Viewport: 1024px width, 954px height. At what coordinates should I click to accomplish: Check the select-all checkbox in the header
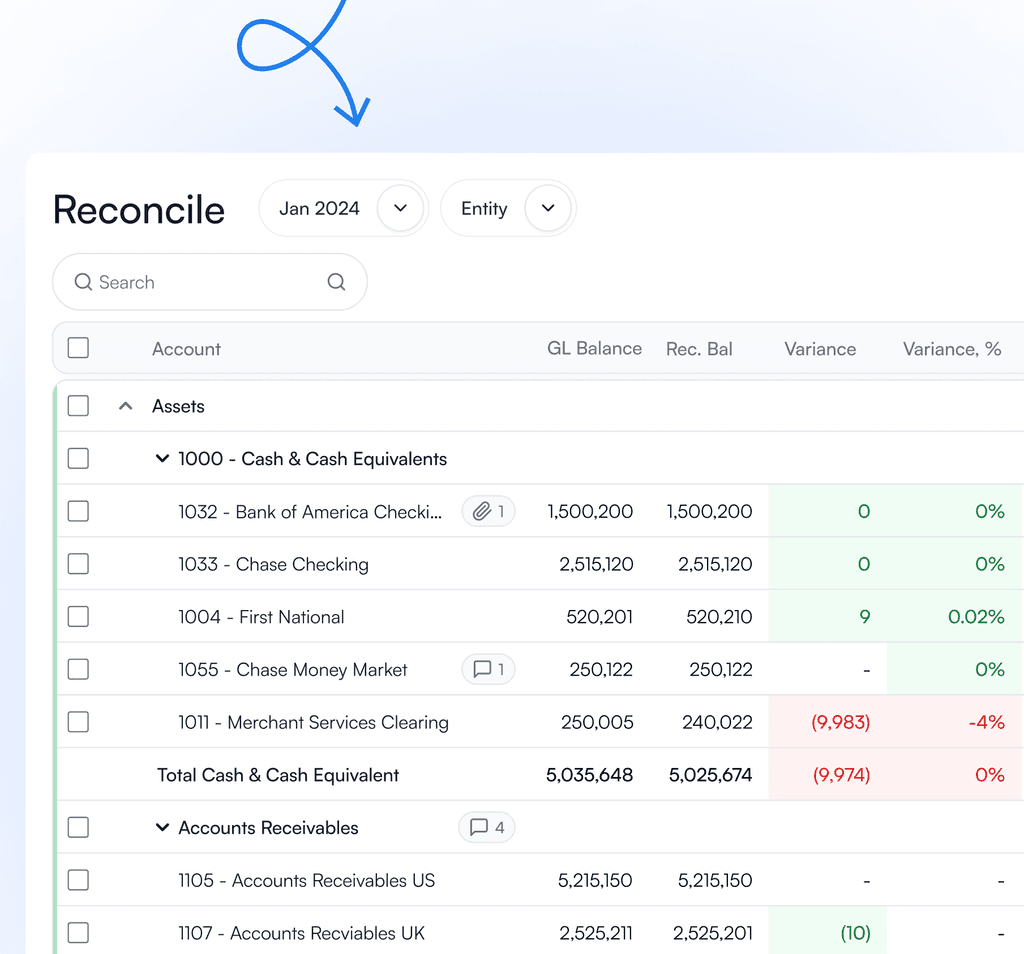click(x=77, y=347)
